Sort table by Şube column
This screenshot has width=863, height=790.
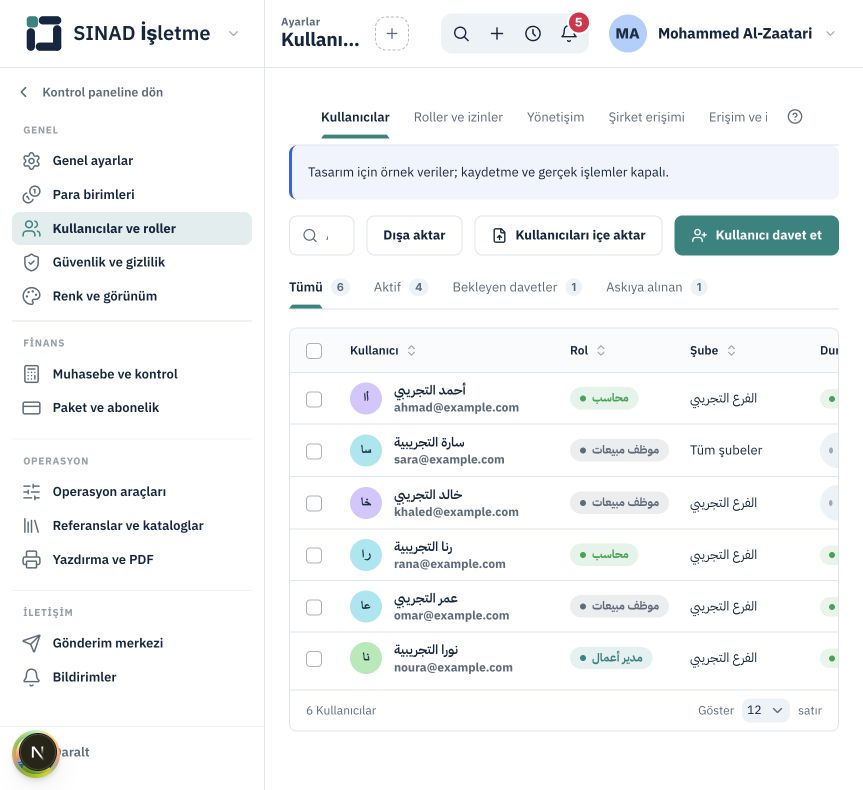(713, 351)
